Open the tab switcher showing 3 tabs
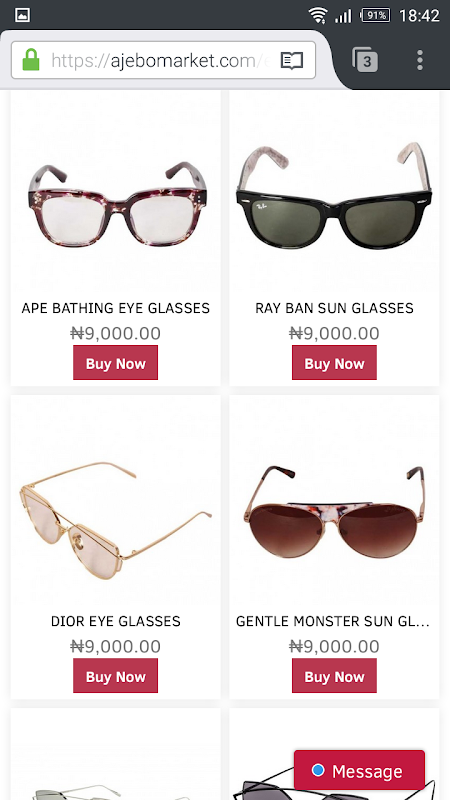 point(365,60)
